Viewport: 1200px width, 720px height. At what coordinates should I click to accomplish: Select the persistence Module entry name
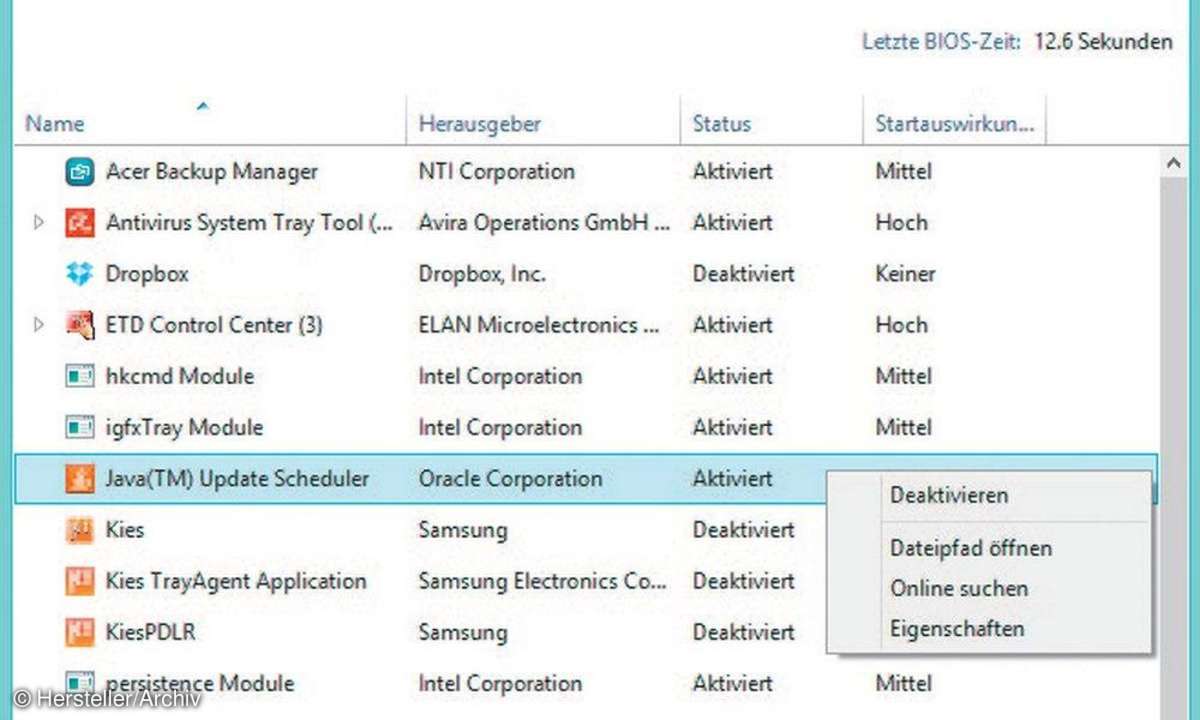200,684
